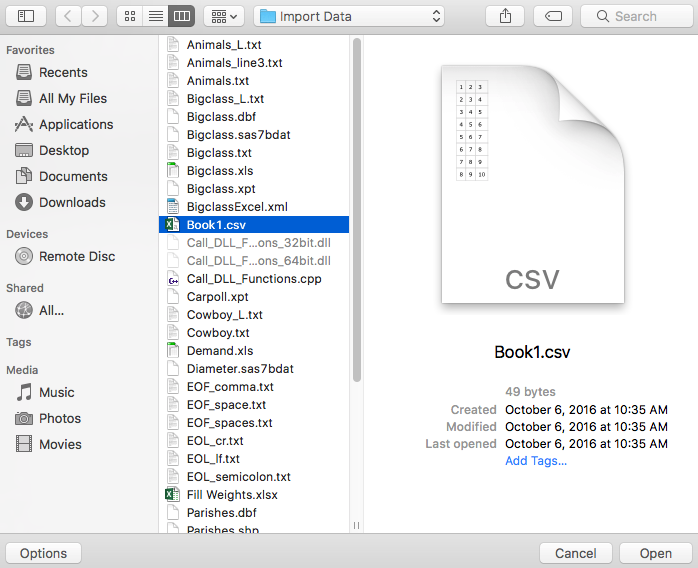Select the file Cowboy.txt
Viewport: 698px width, 568px height.
coord(254,333)
